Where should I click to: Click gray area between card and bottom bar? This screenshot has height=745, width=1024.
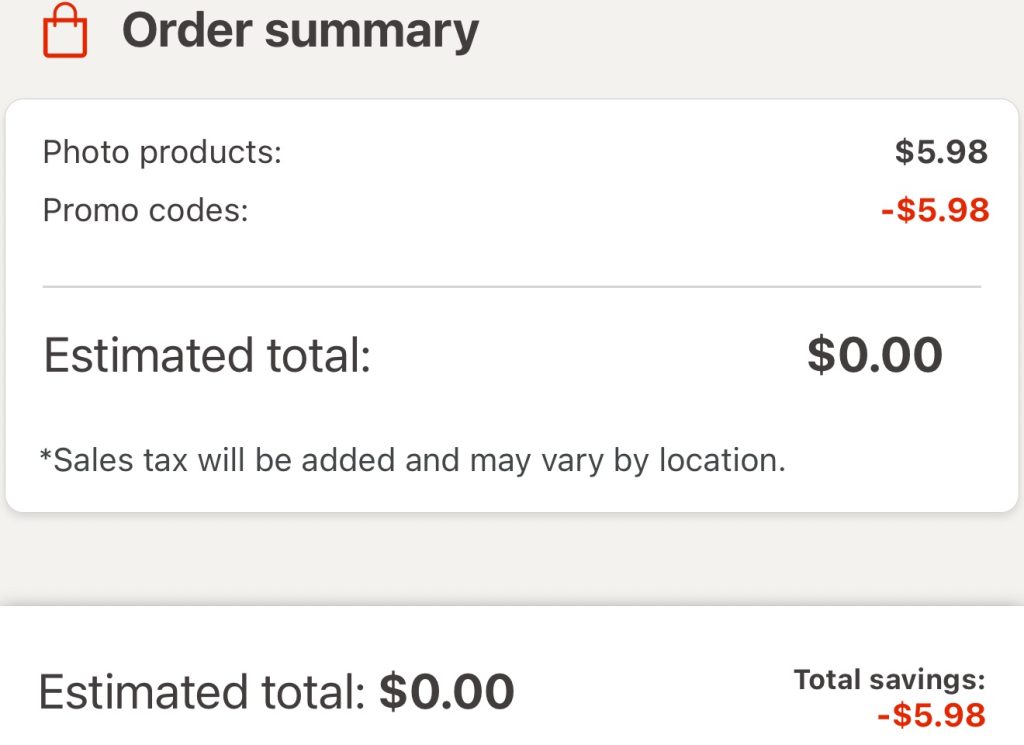511,558
